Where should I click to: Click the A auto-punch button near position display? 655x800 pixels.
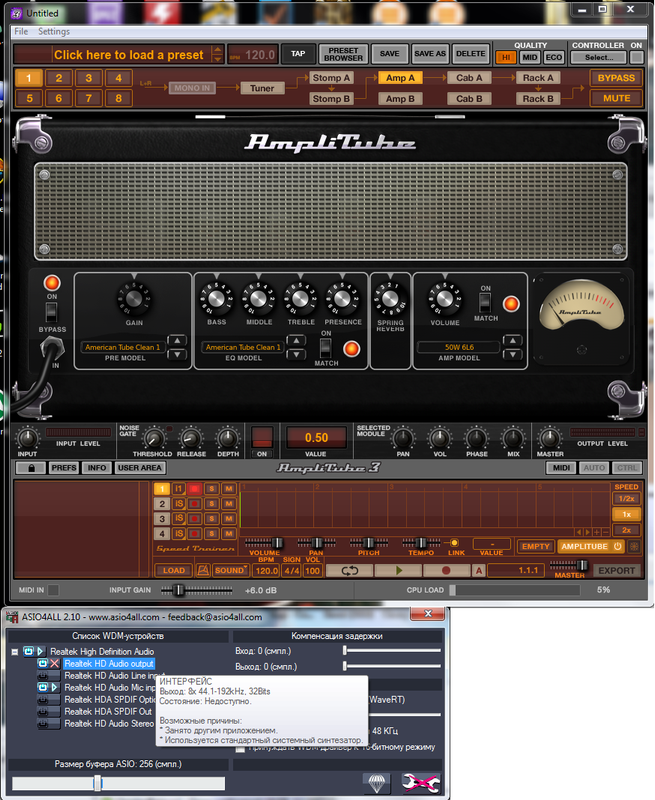click(478, 570)
